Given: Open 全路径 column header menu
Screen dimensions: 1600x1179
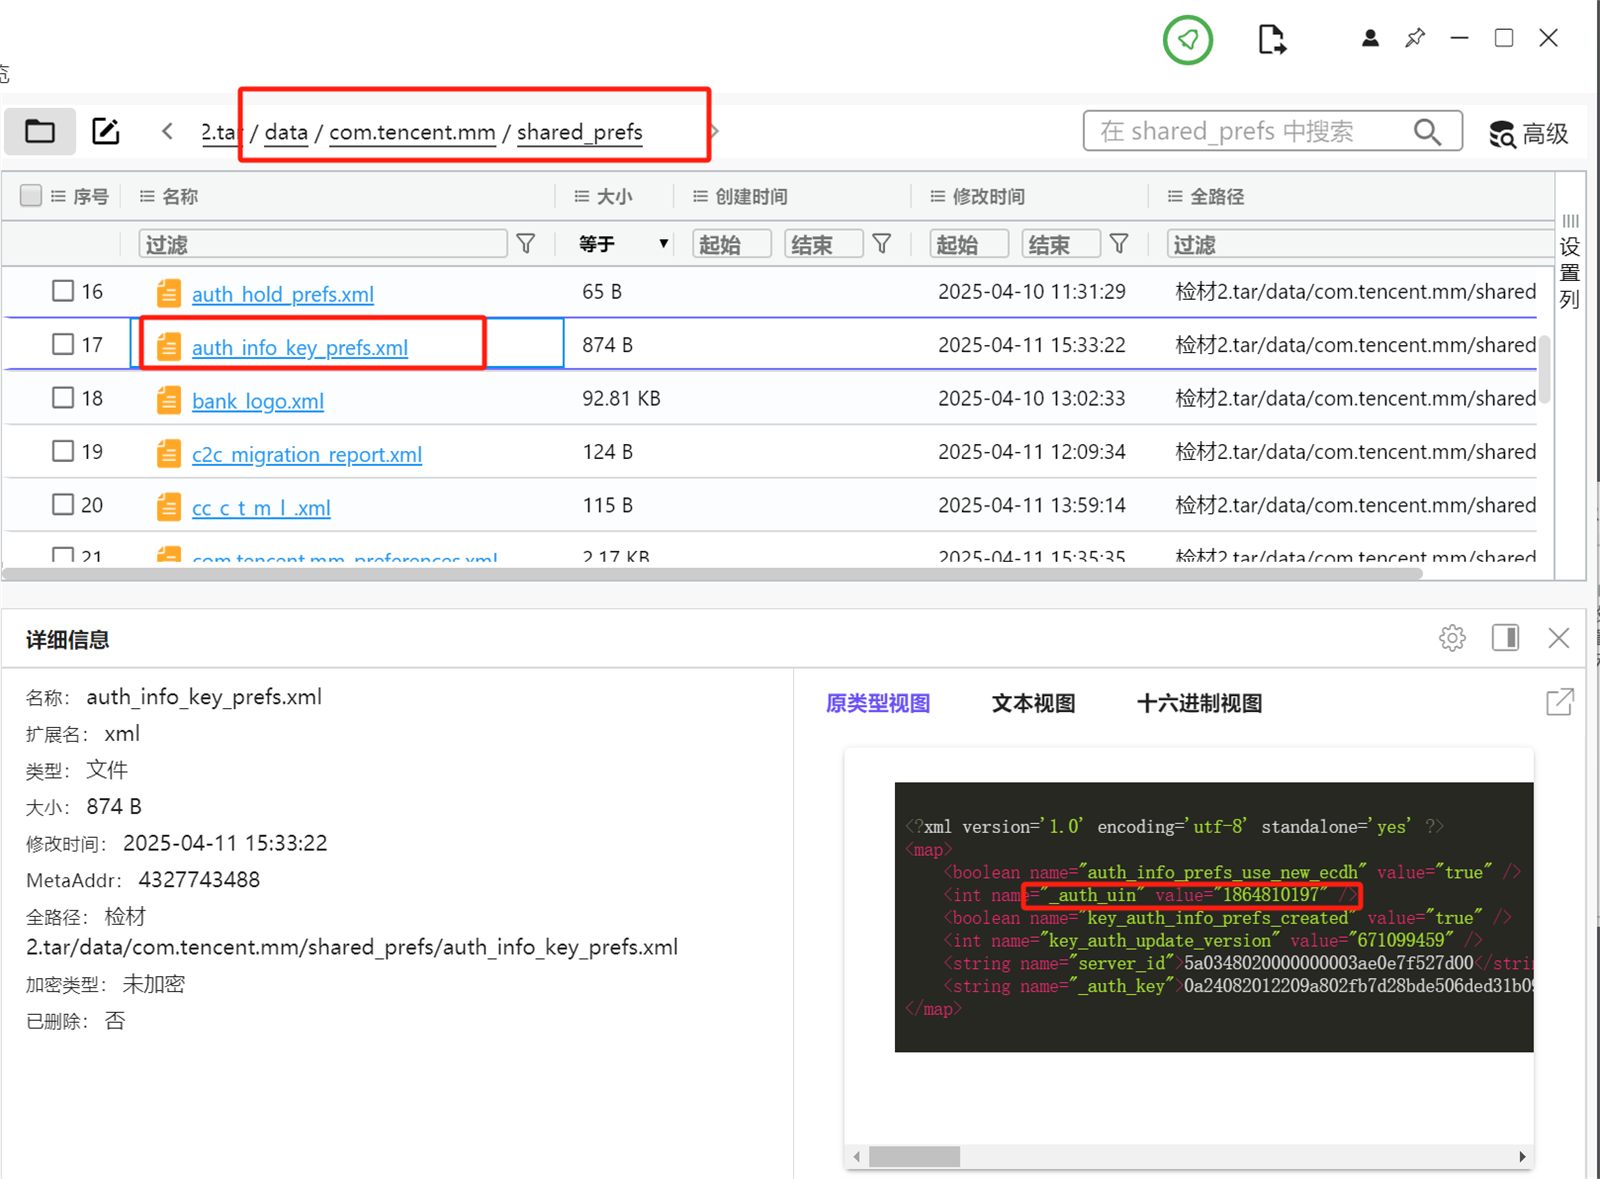Looking at the screenshot, I should click(x=1175, y=196).
